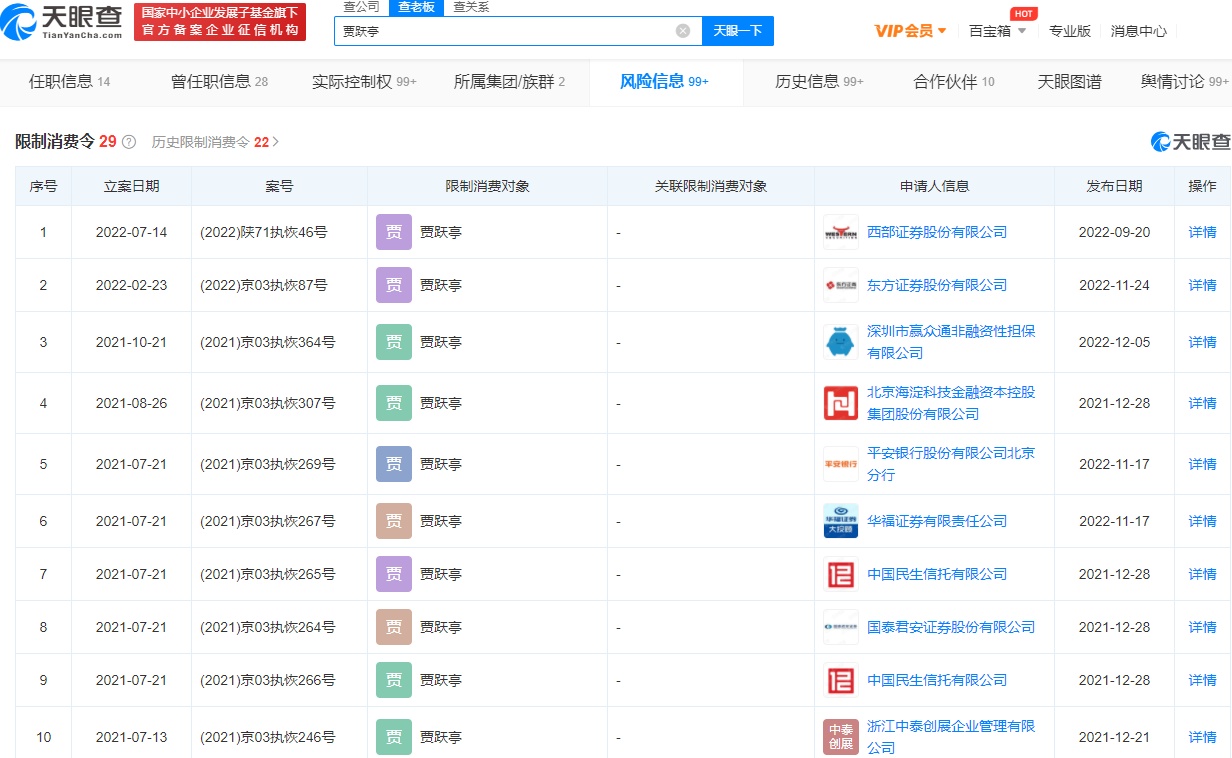The width and height of the screenshot is (1232, 758).
Task: Click purple 贾 avatar in row 1
Action: (x=393, y=232)
